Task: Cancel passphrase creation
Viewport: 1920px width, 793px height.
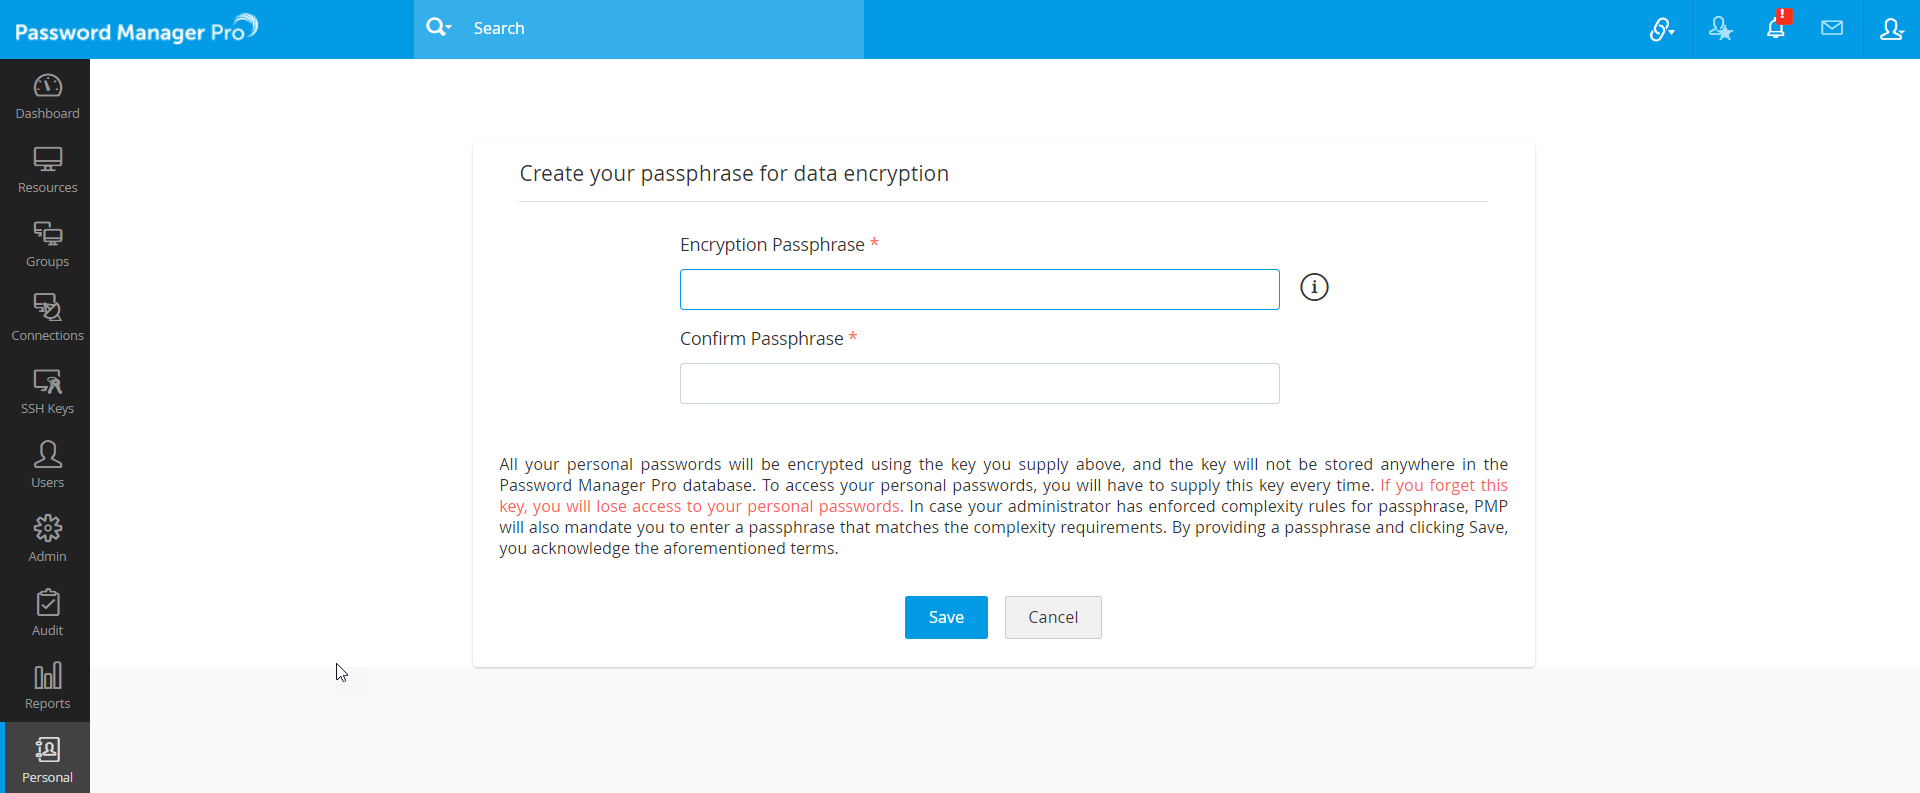Action: coord(1053,617)
